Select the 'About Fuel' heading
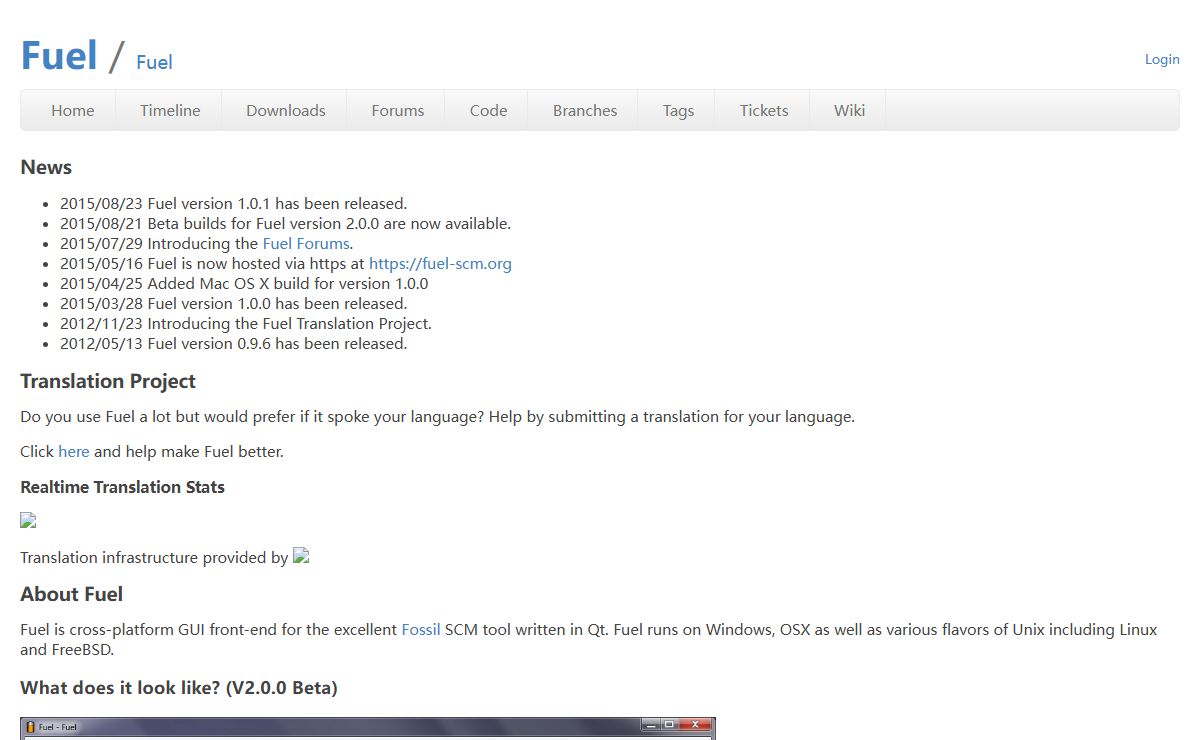Screen dimensions: 1200x740 [x=71, y=594]
